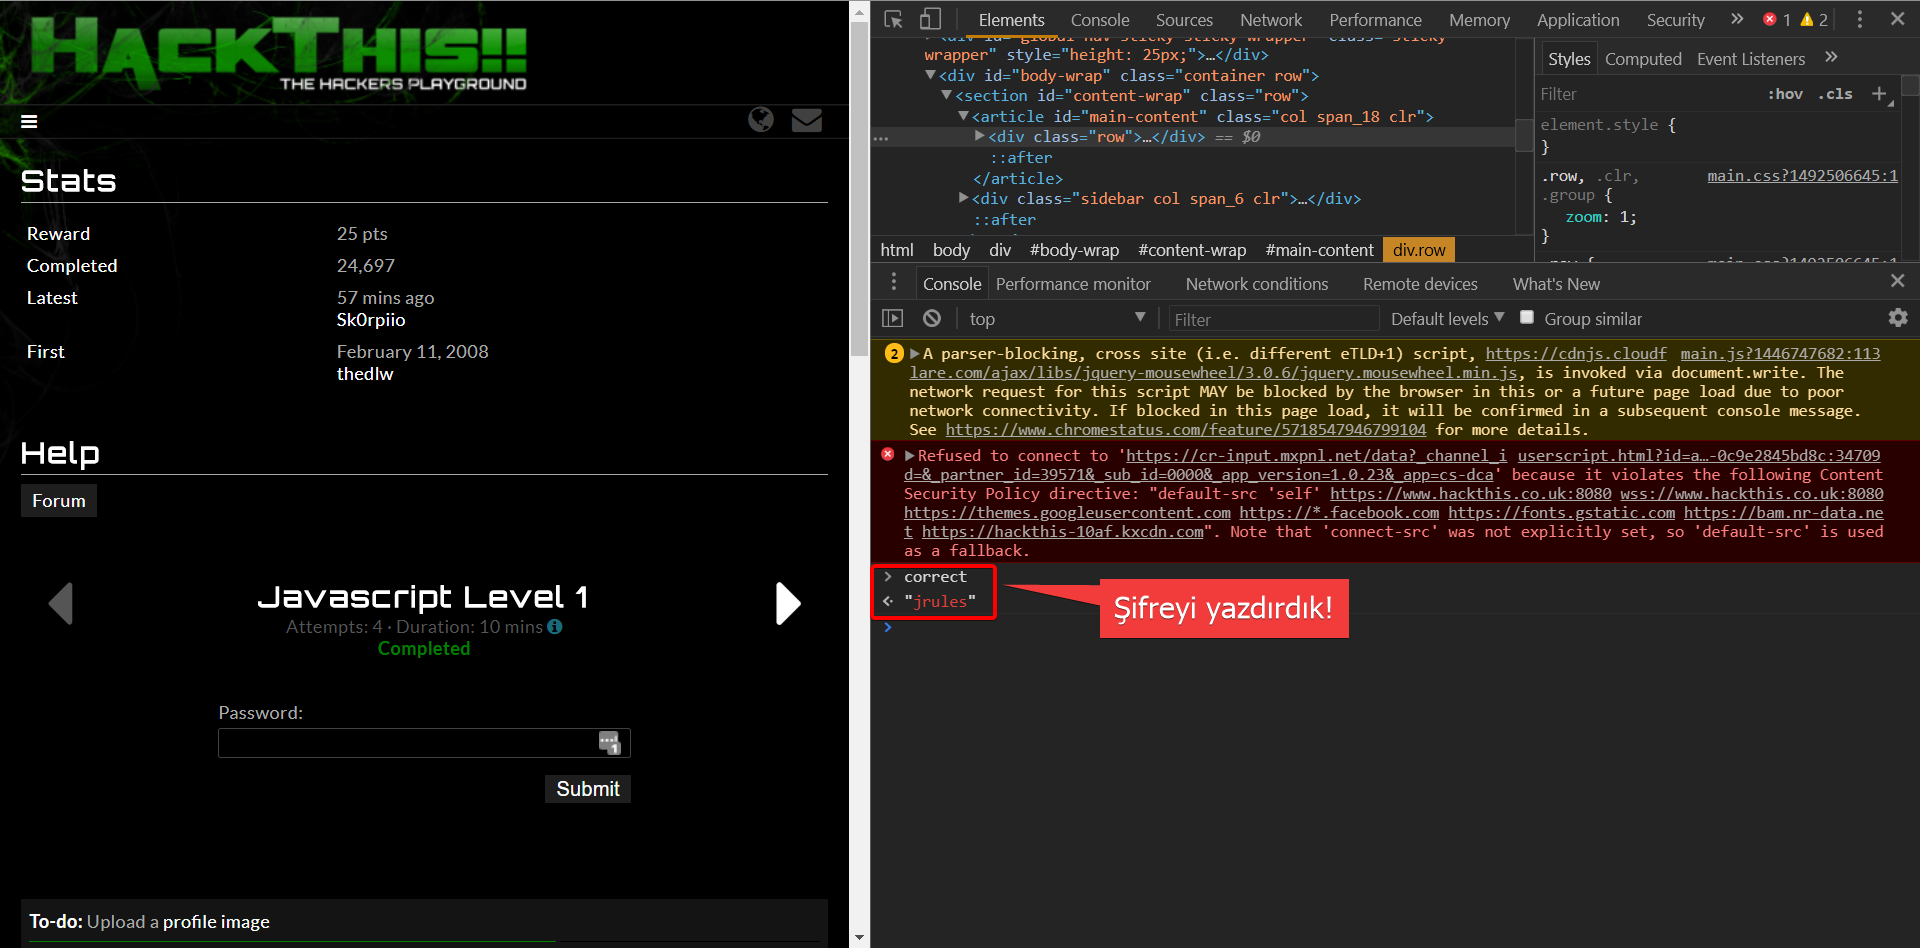
Task: Collapse the section#content-wrap node
Action: pyautogui.click(x=947, y=95)
